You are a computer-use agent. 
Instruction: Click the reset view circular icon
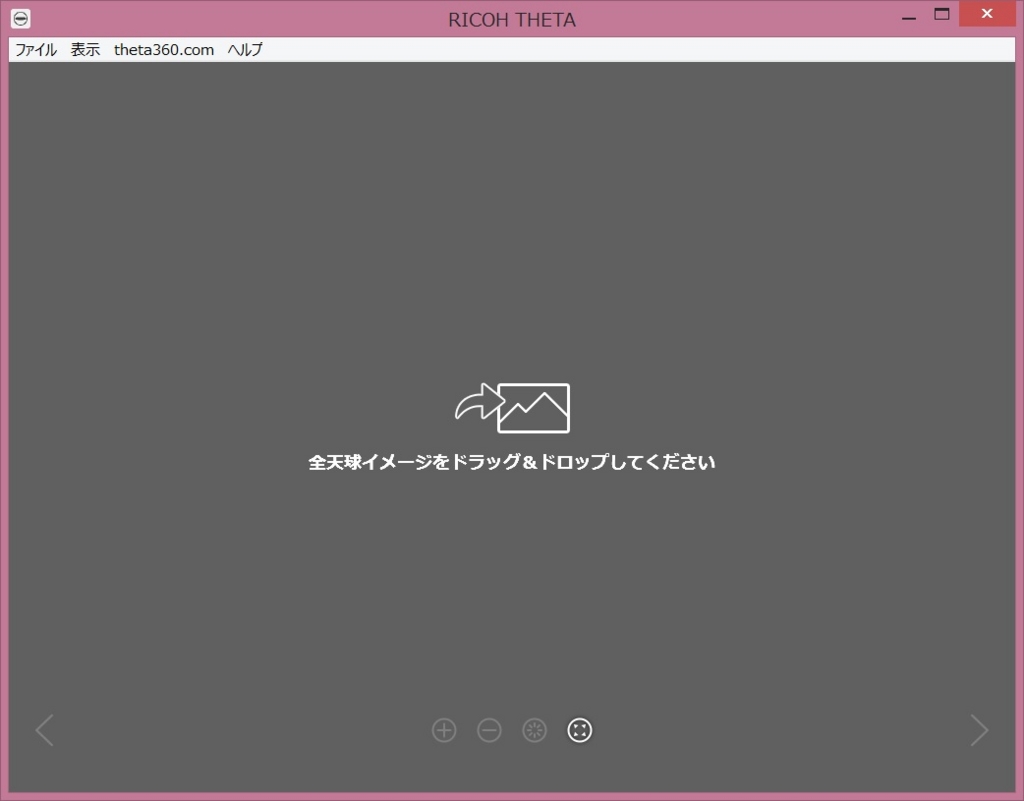(534, 730)
